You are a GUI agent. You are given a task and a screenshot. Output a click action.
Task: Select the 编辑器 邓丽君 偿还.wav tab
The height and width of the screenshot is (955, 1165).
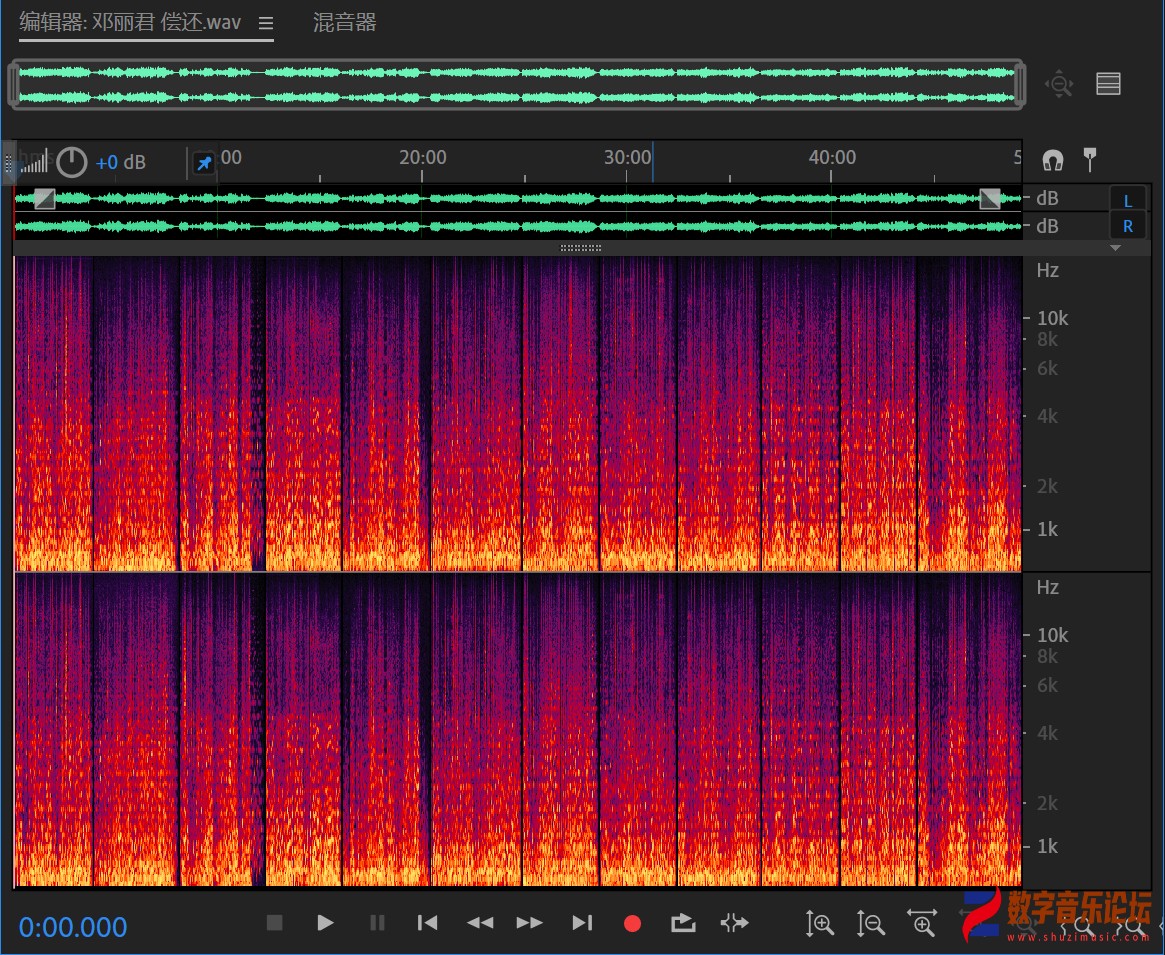(x=130, y=23)
